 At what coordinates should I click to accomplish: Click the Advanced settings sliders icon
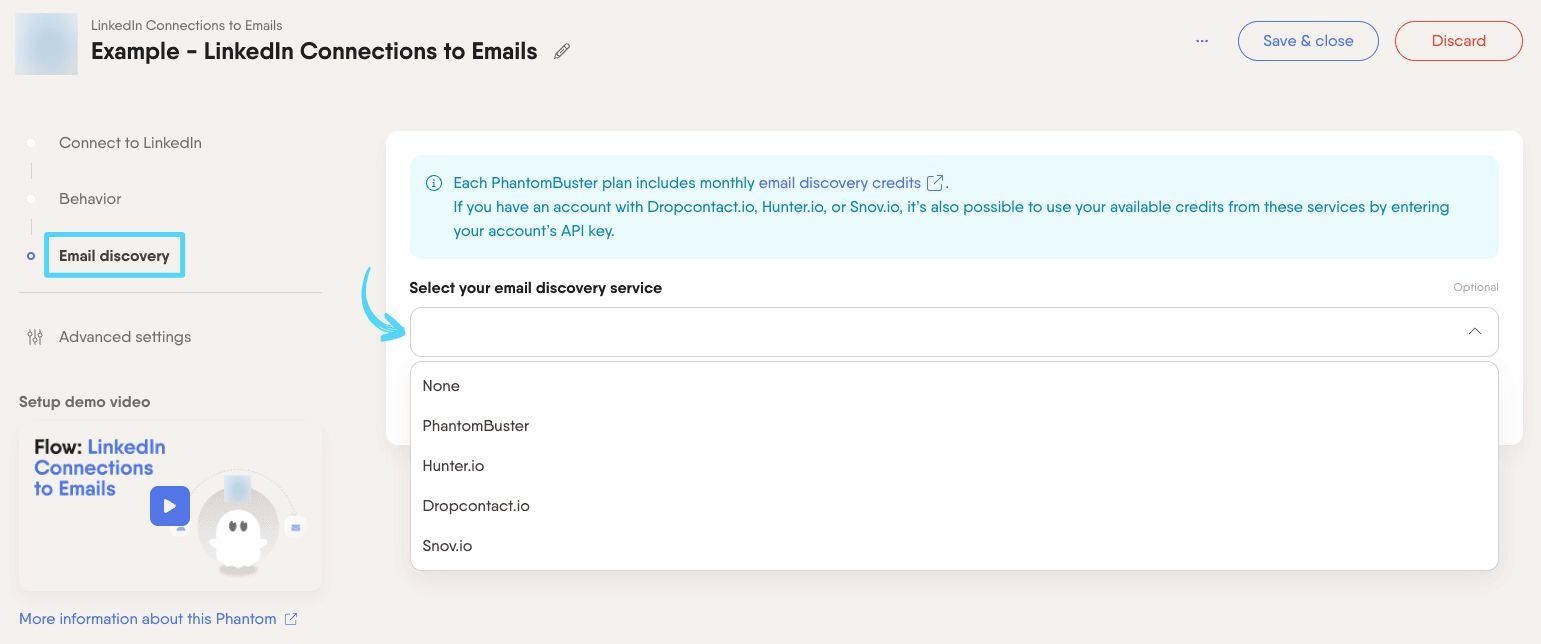click(35, 337)
